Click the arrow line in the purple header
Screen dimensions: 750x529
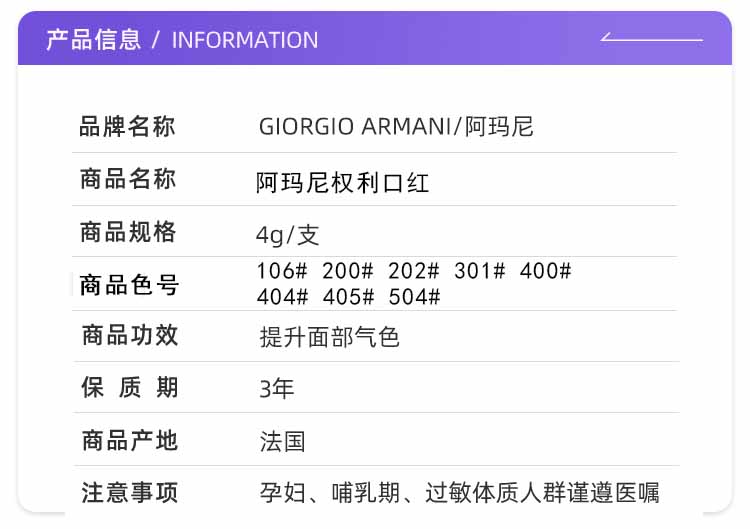click(651, 39)
